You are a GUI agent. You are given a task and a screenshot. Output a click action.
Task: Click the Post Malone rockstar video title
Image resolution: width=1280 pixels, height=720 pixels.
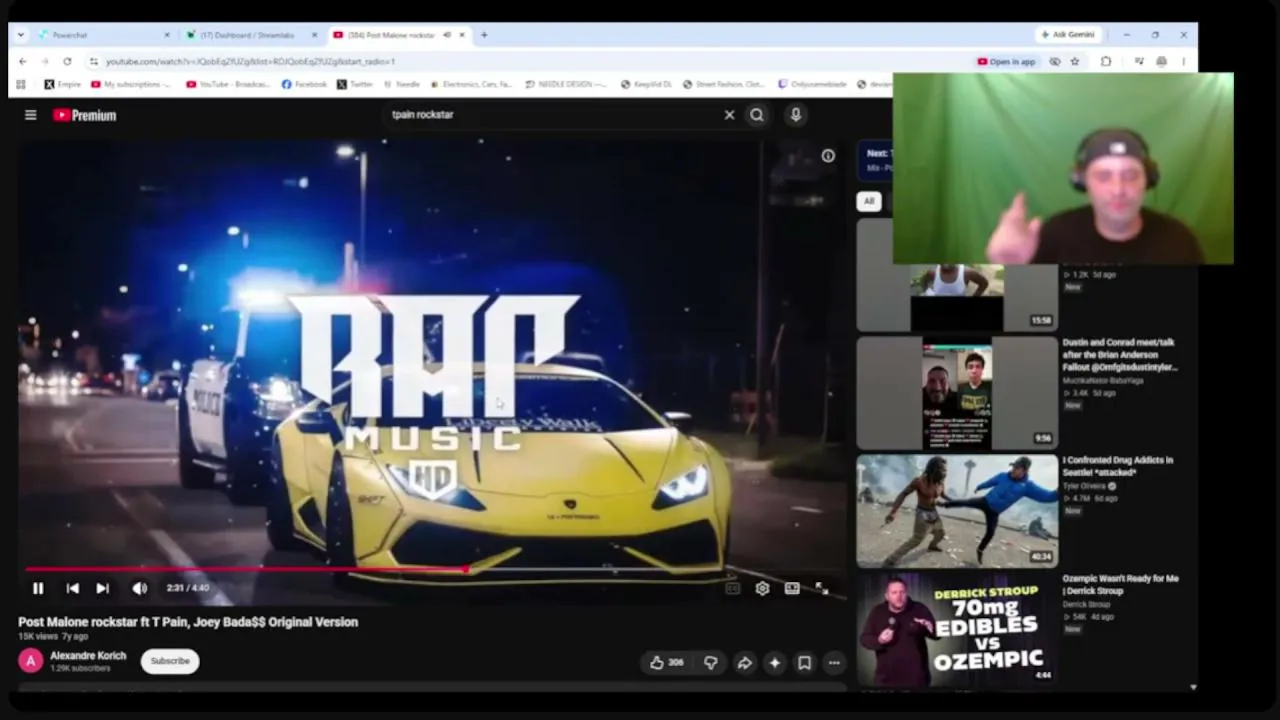188,622
